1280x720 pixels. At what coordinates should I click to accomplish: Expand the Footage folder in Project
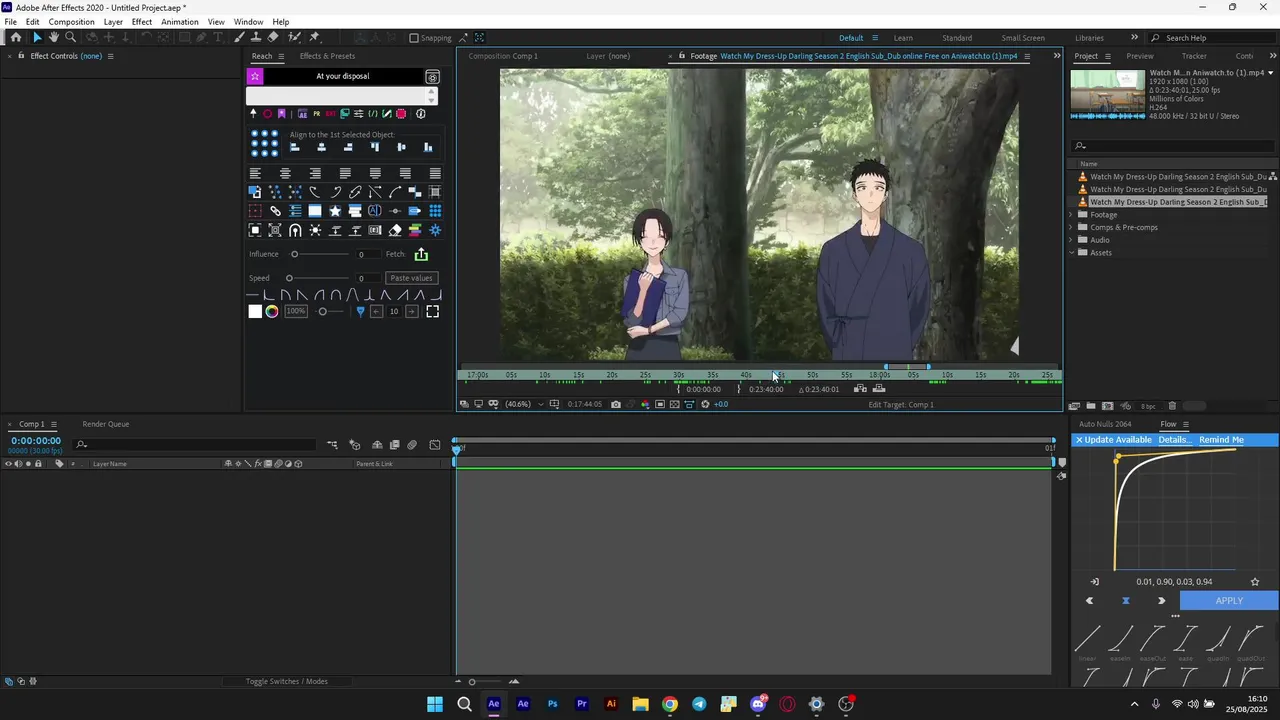click(x=1071, y=215)
